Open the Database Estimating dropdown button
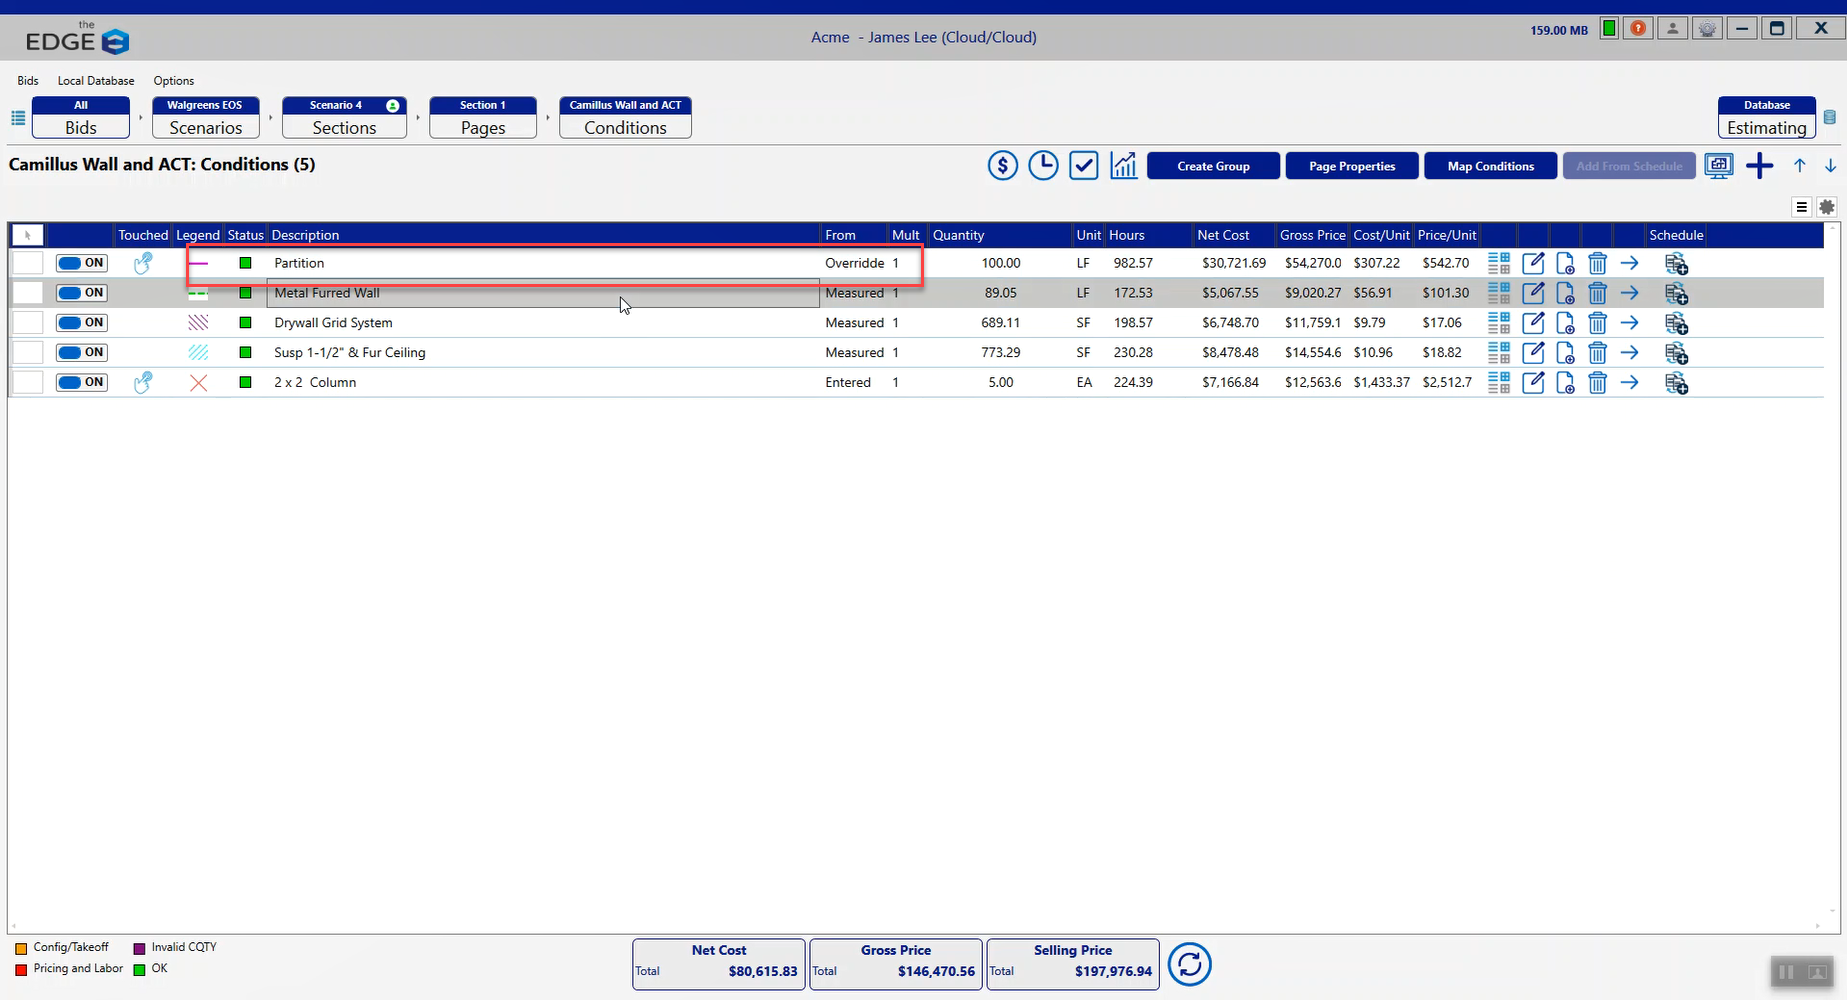The width and height of the screenshot is (1847, 1000). click(x=1766, y=117)
